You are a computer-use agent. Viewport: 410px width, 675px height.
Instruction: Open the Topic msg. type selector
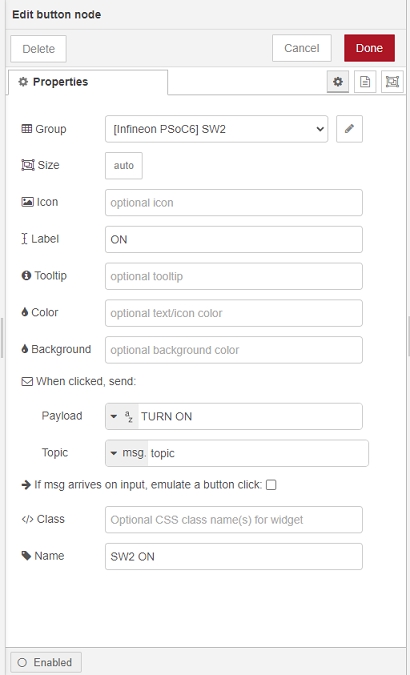point(127,453)
